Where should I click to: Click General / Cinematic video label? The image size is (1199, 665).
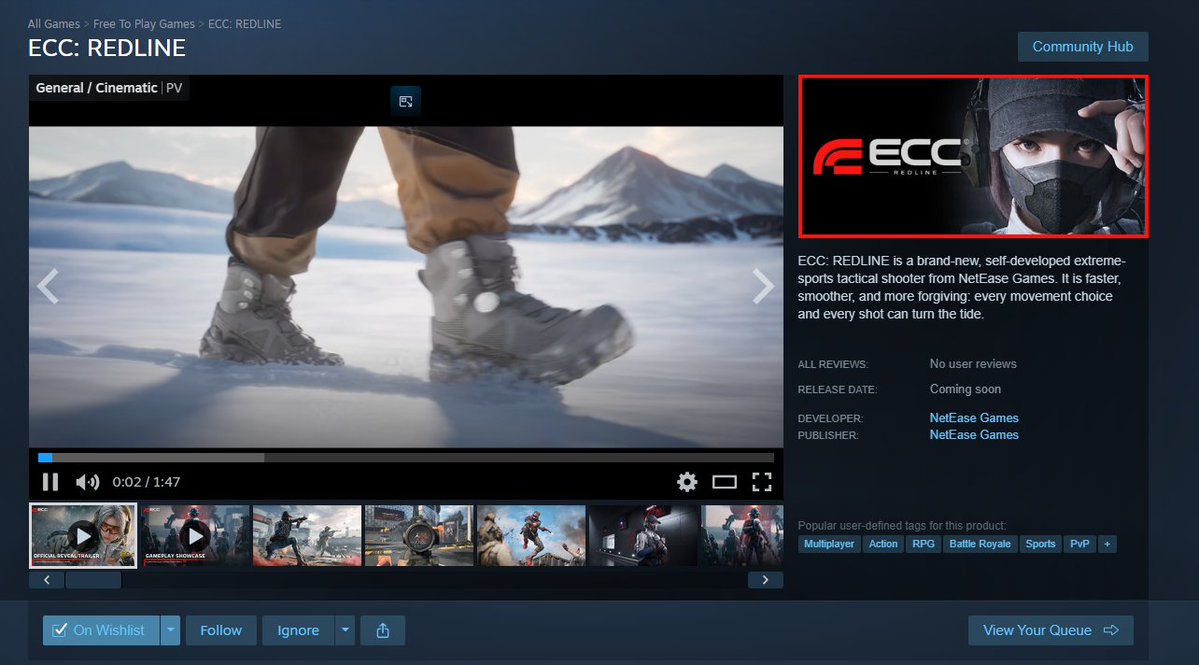coord(96,88)
